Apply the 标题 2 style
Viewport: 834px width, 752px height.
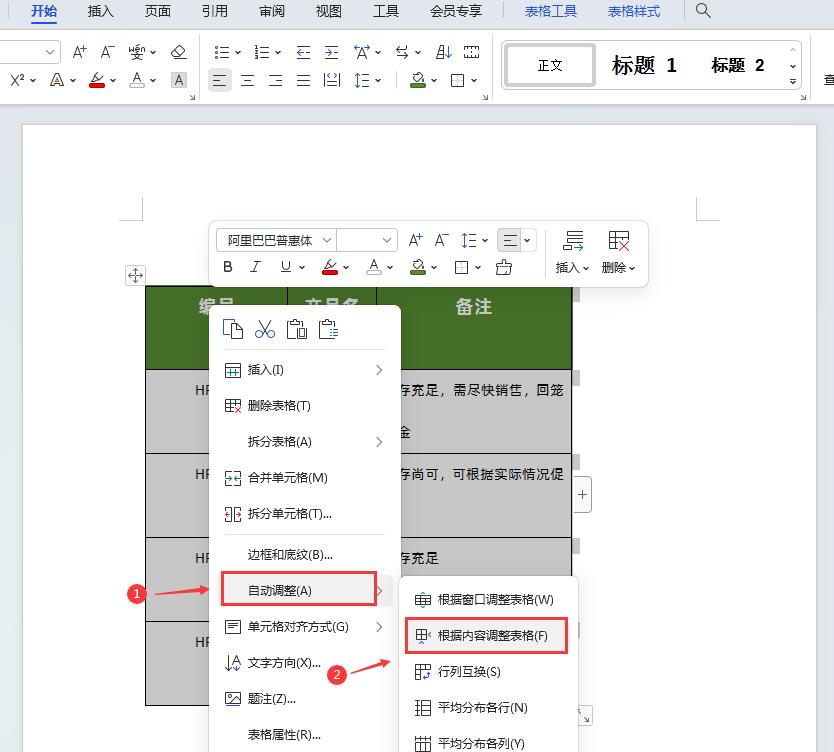737,65
